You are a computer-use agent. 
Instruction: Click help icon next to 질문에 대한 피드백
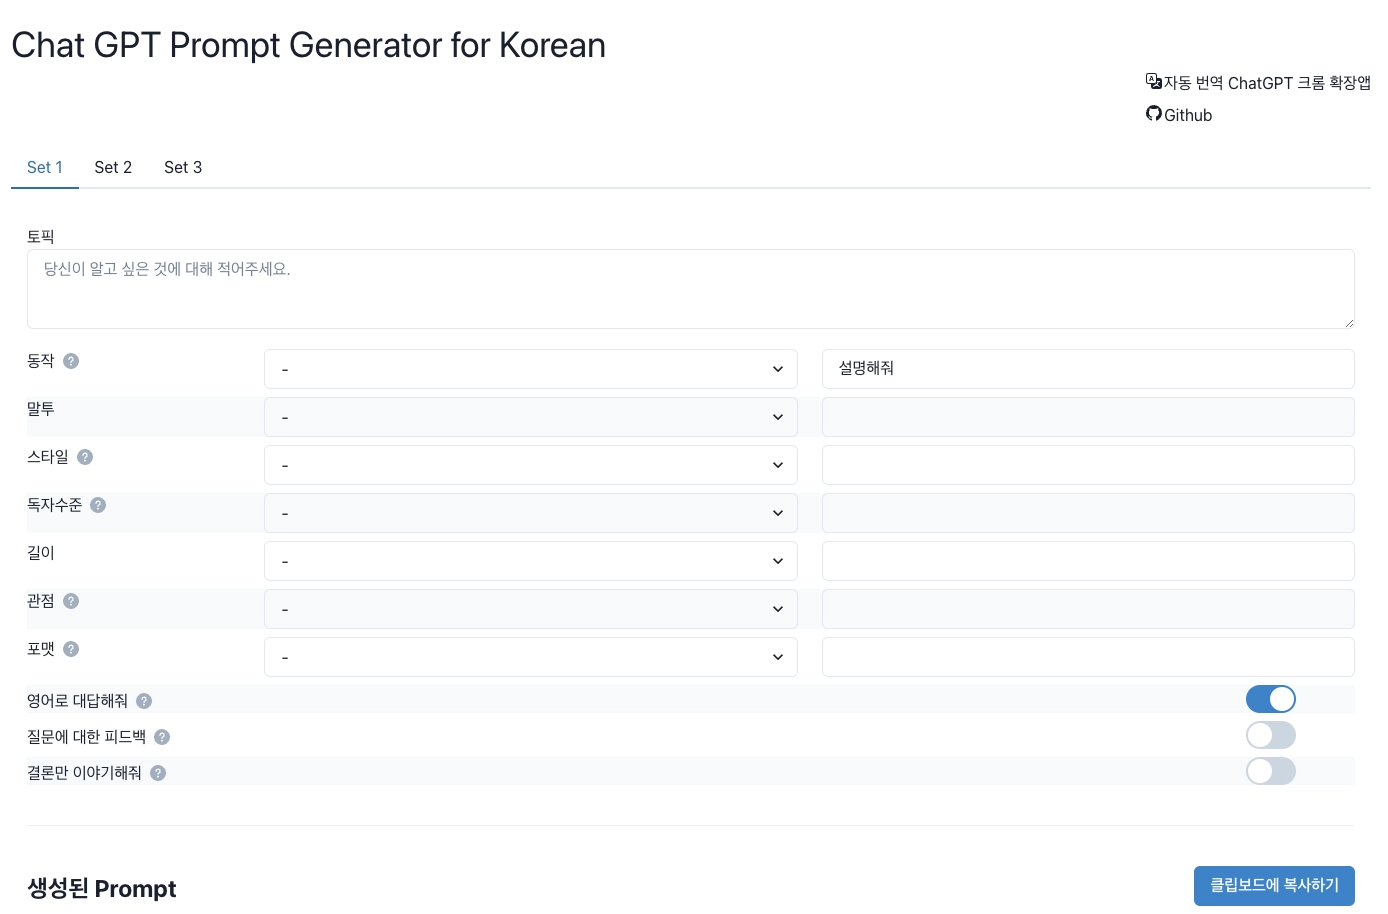point(162,737)
